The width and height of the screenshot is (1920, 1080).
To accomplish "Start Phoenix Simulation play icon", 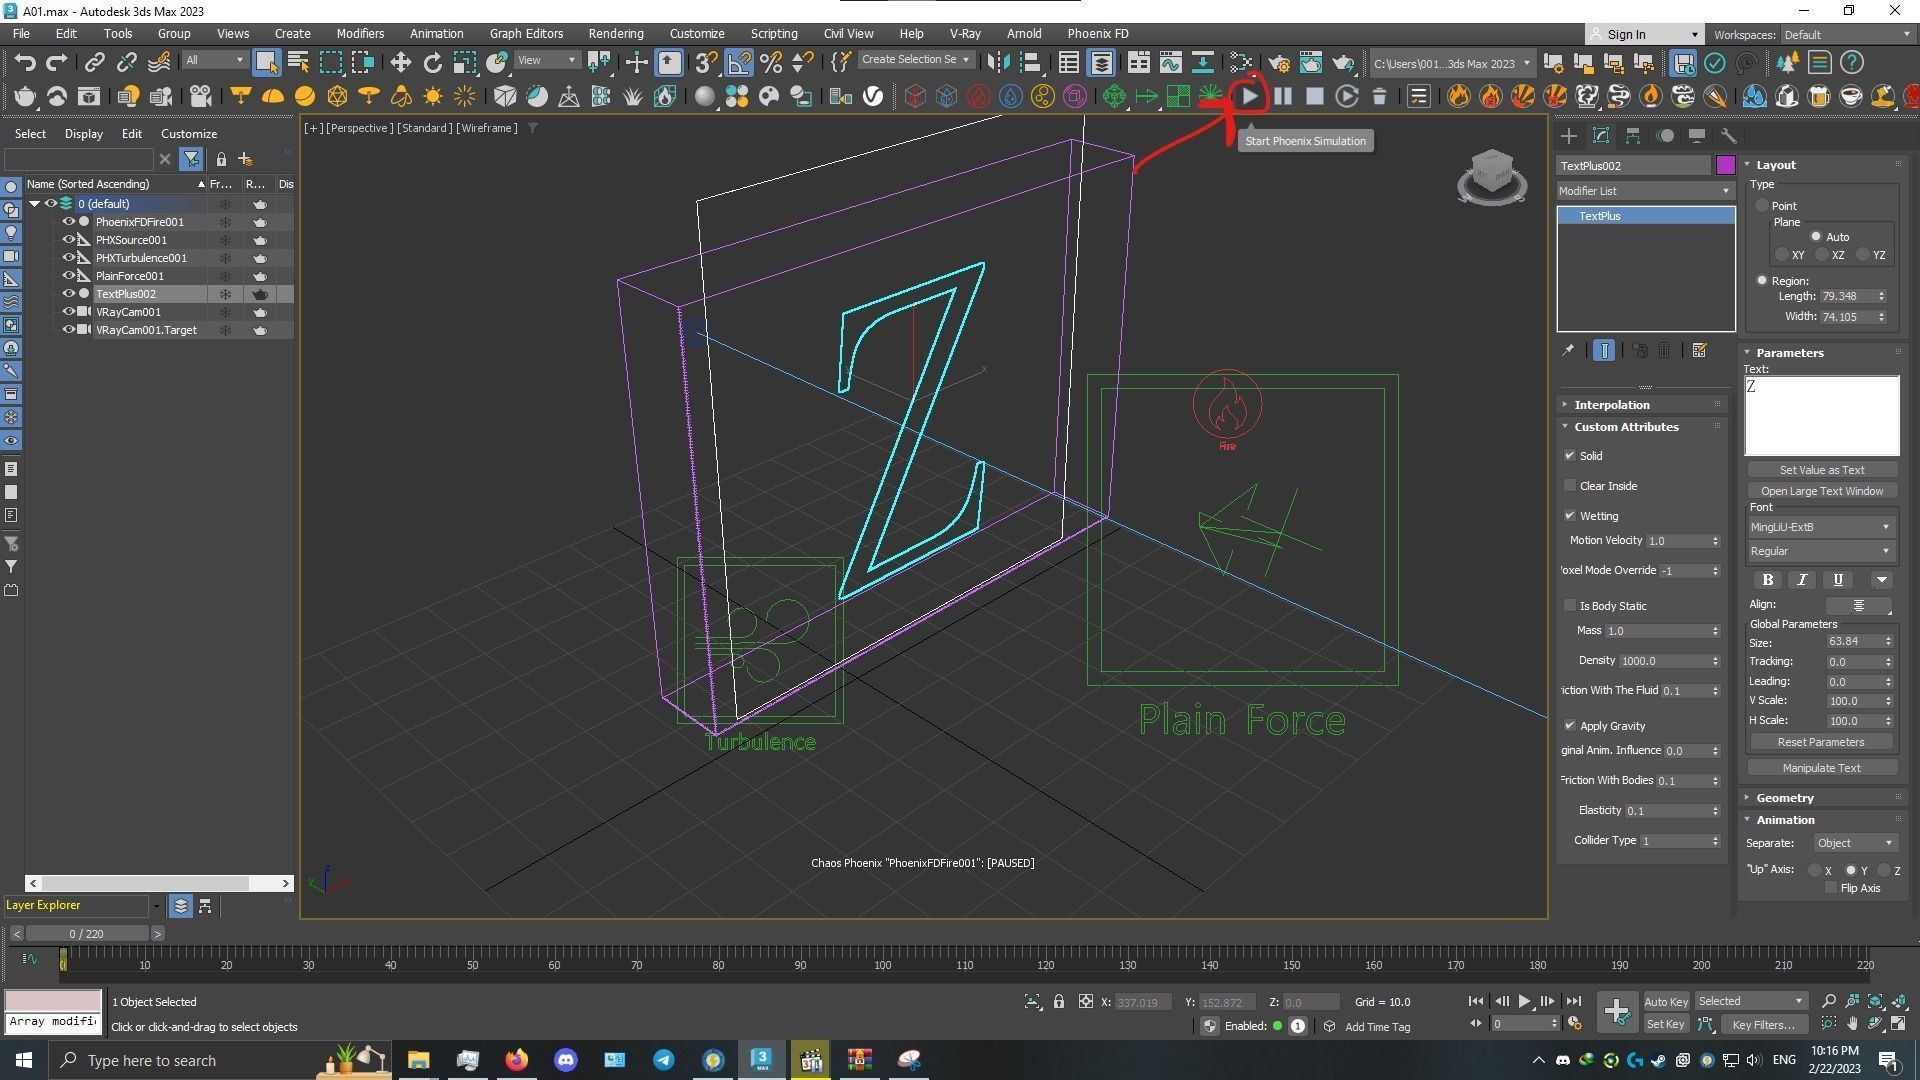I will coord(1250,96).
